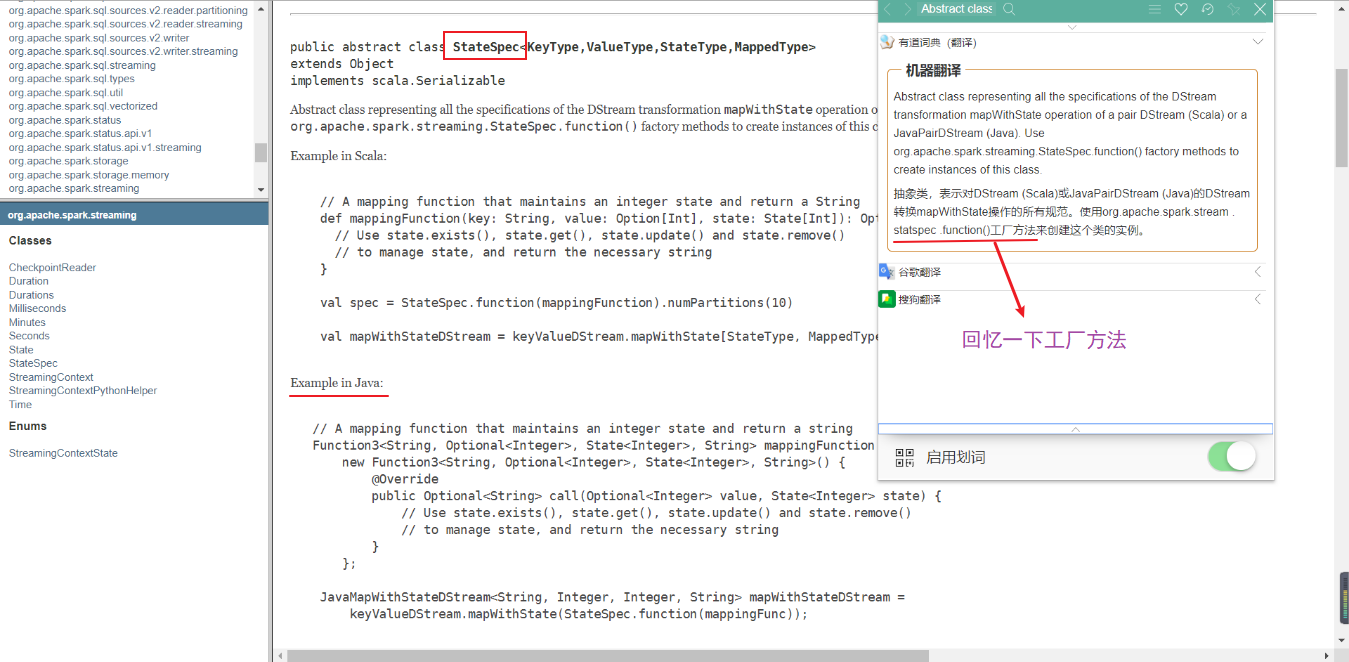Viewport: 1349px width, 662px height.
Task: Collapse the 有道词典 (翻译) section chevron
Action: [1258, 42]
